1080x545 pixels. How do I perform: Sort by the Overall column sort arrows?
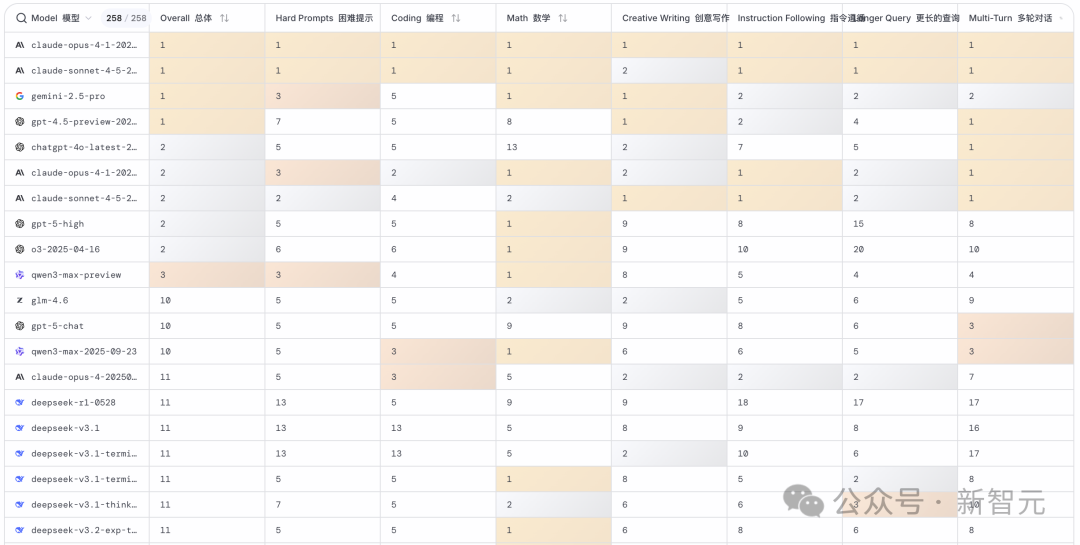tap(225, 19)
